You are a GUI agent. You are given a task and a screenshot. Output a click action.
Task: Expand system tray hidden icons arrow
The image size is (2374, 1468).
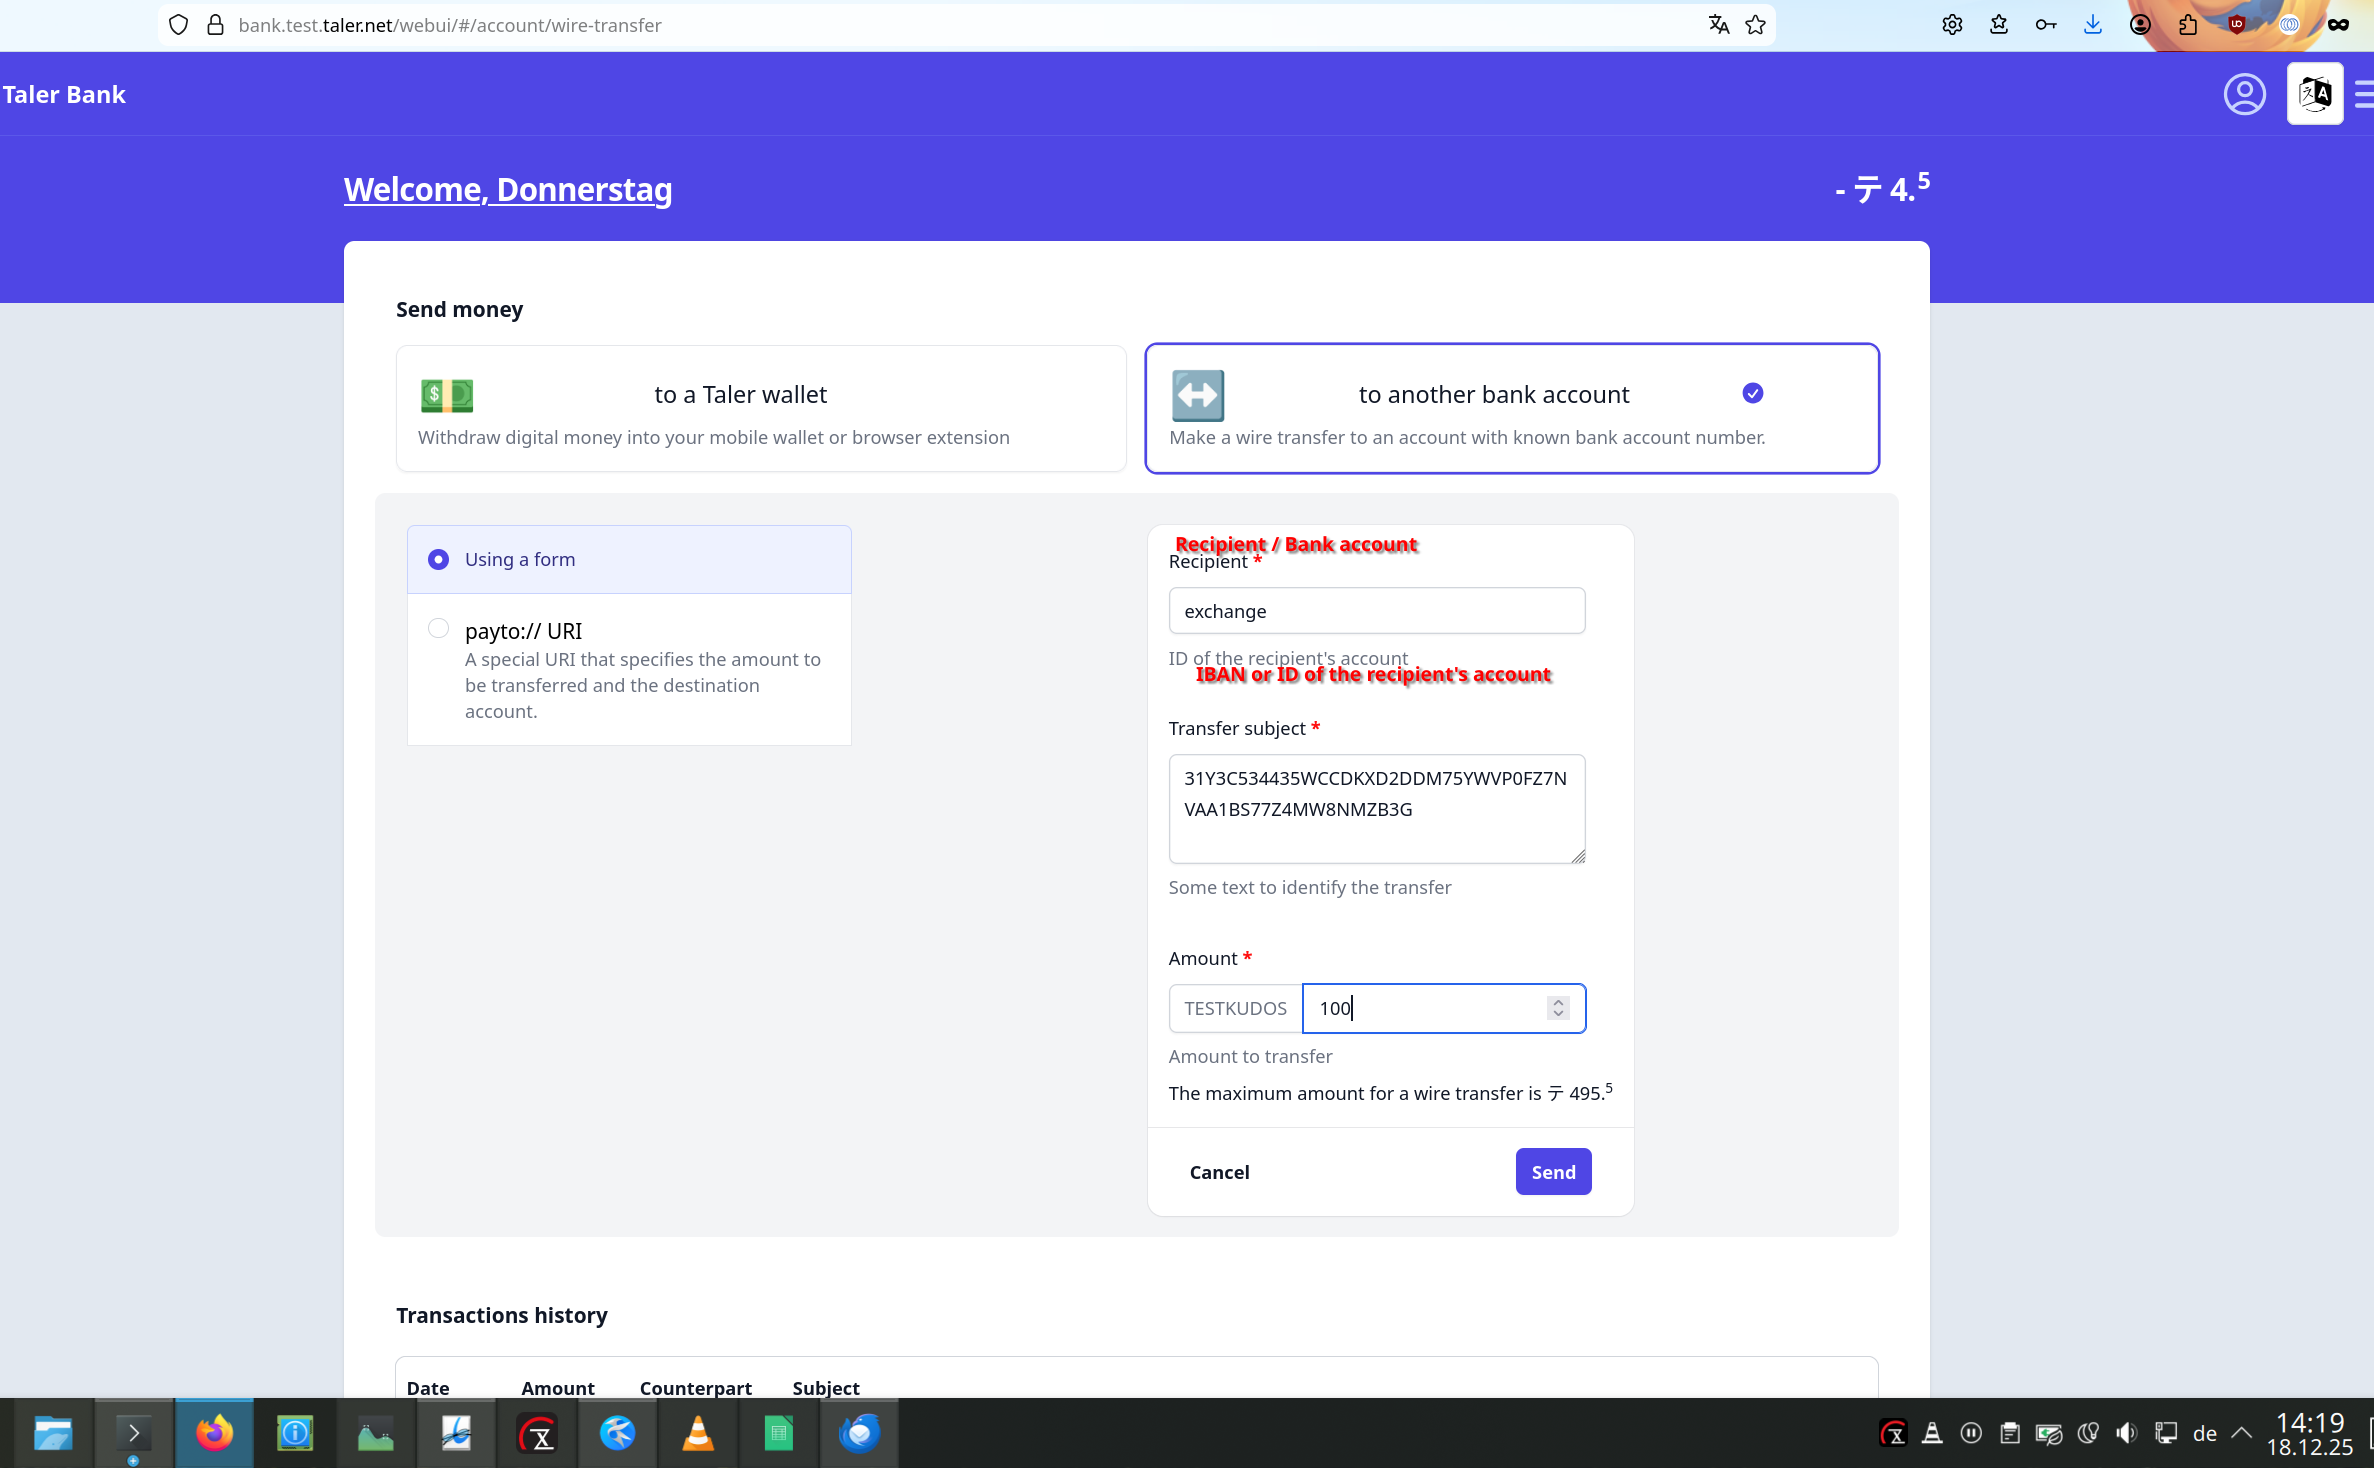point(2241,1433)
